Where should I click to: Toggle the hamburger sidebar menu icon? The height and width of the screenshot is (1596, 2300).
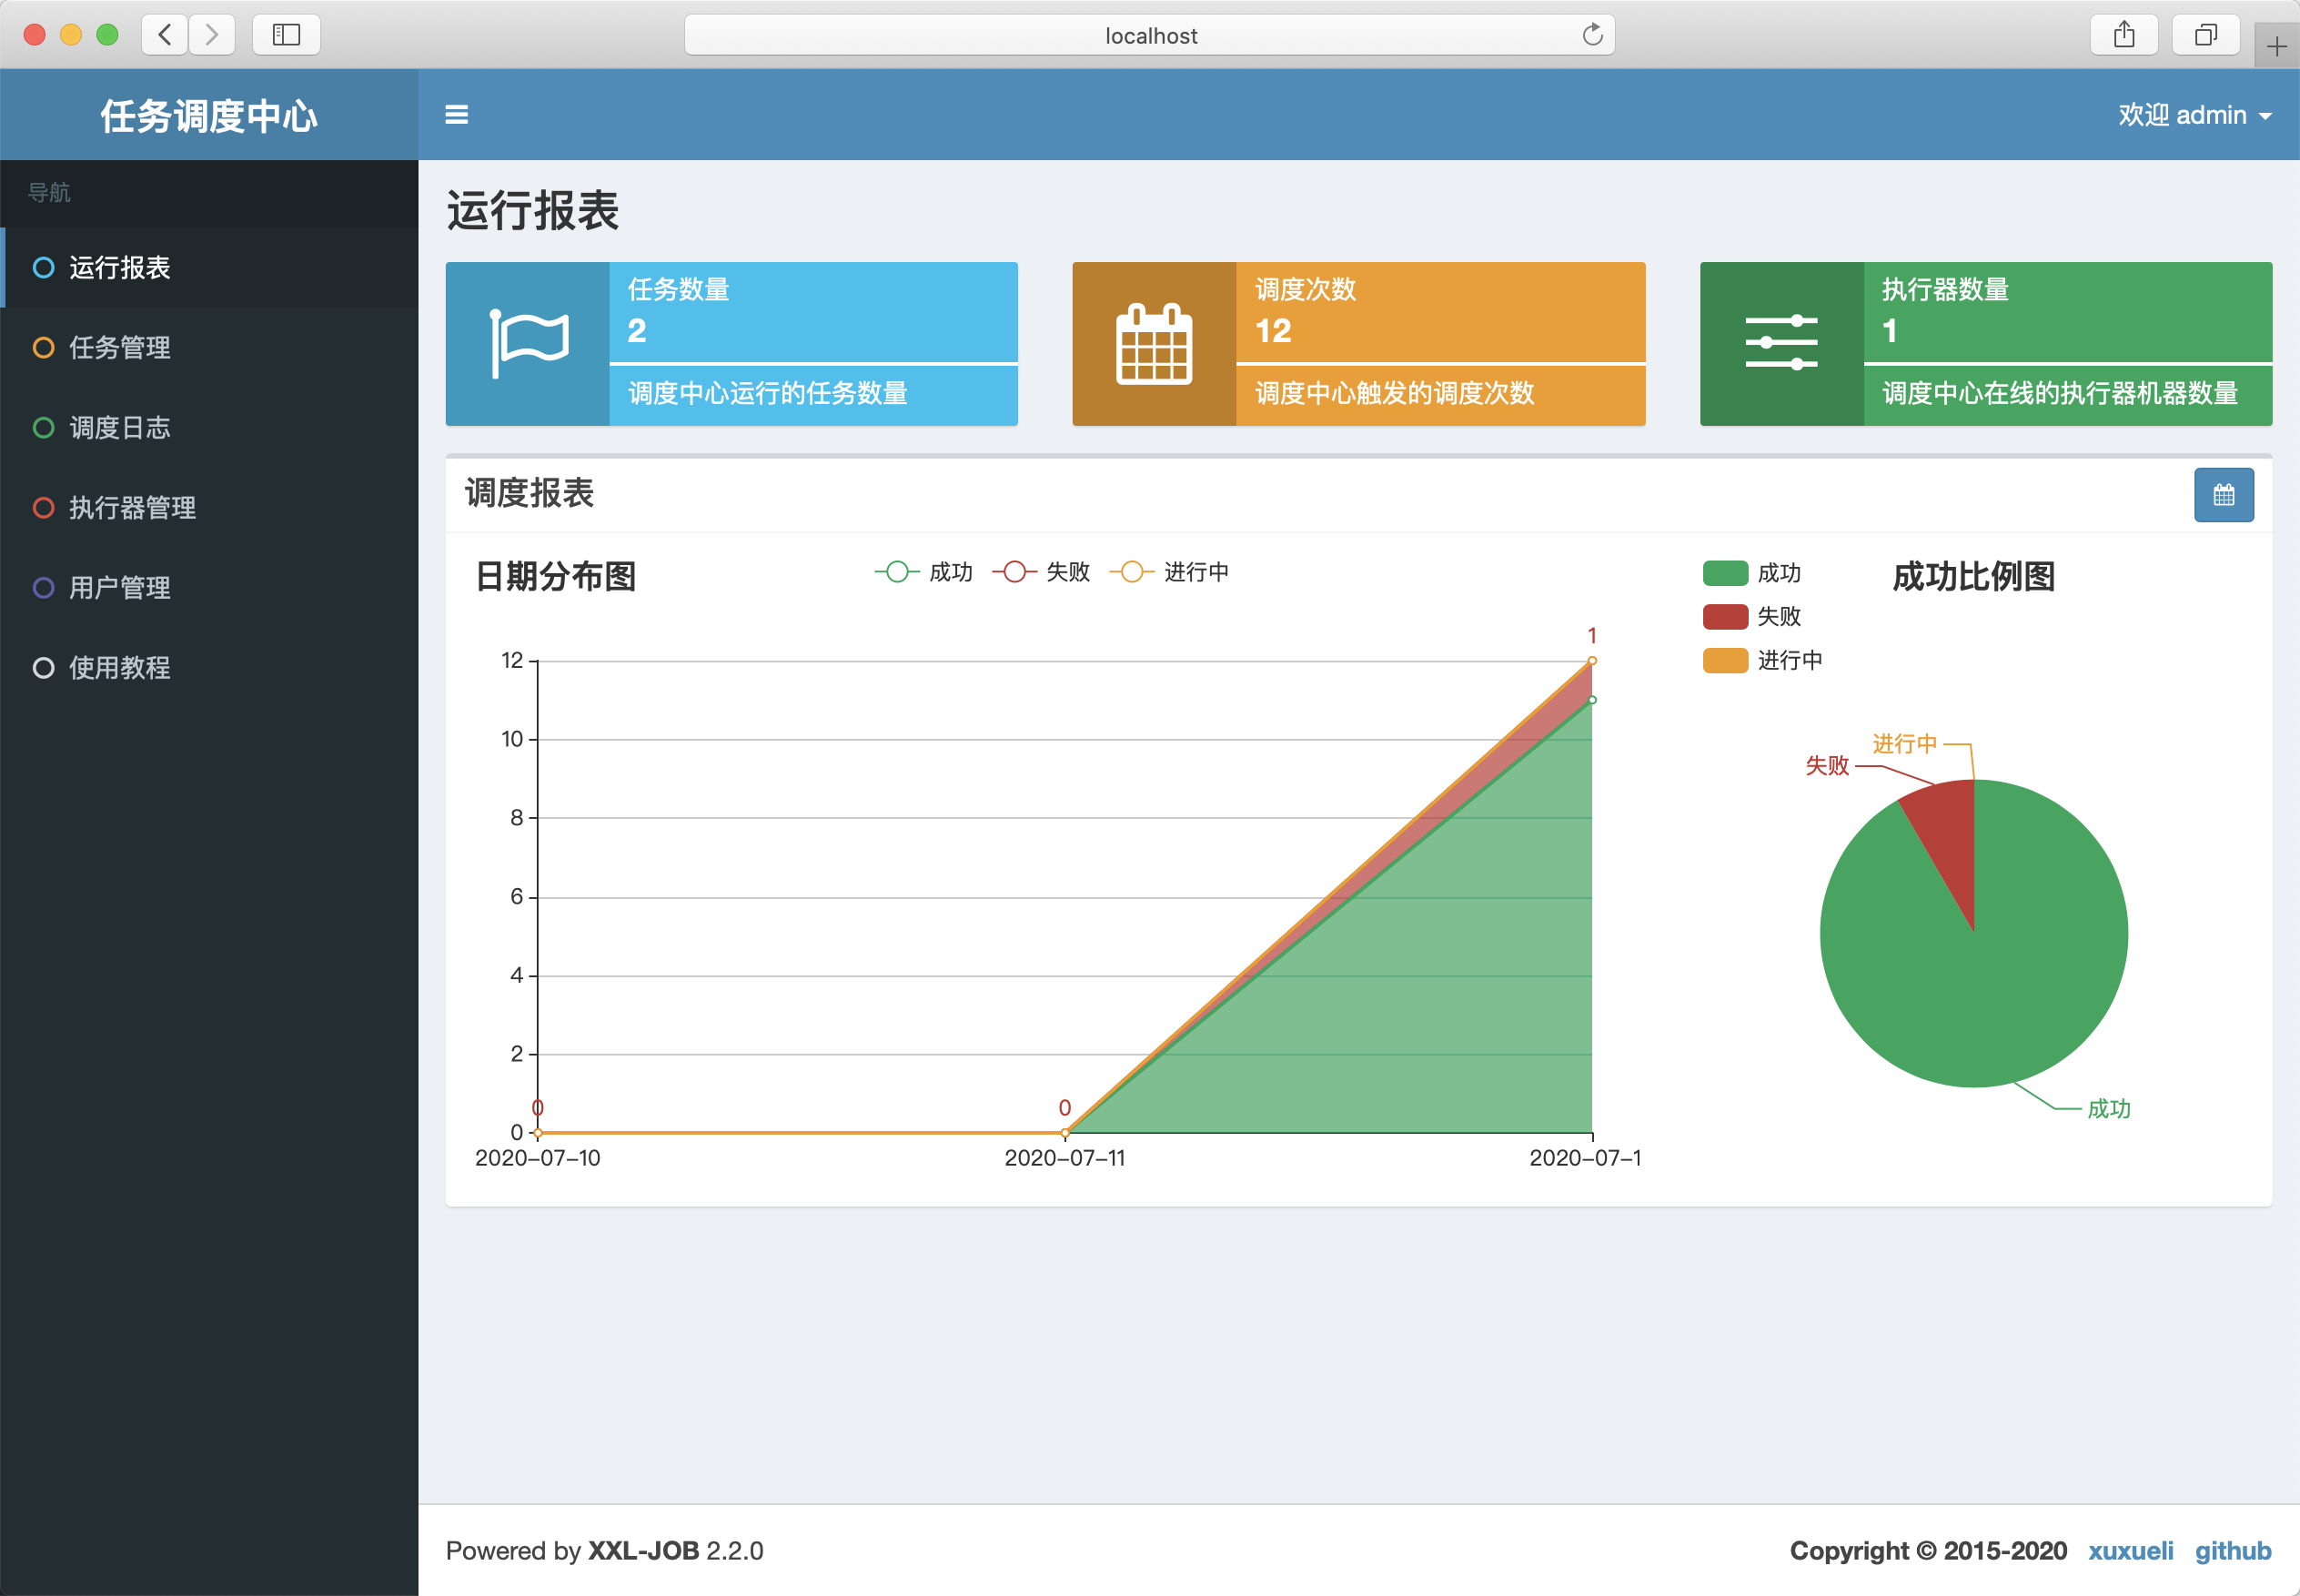(456, 115)
